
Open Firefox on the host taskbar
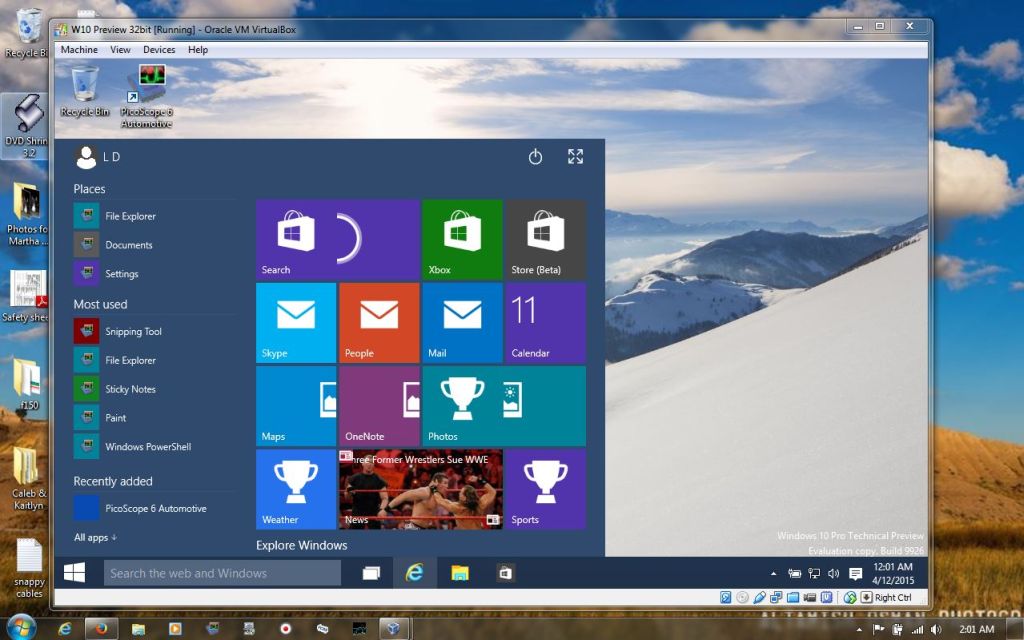pos(101,628)
